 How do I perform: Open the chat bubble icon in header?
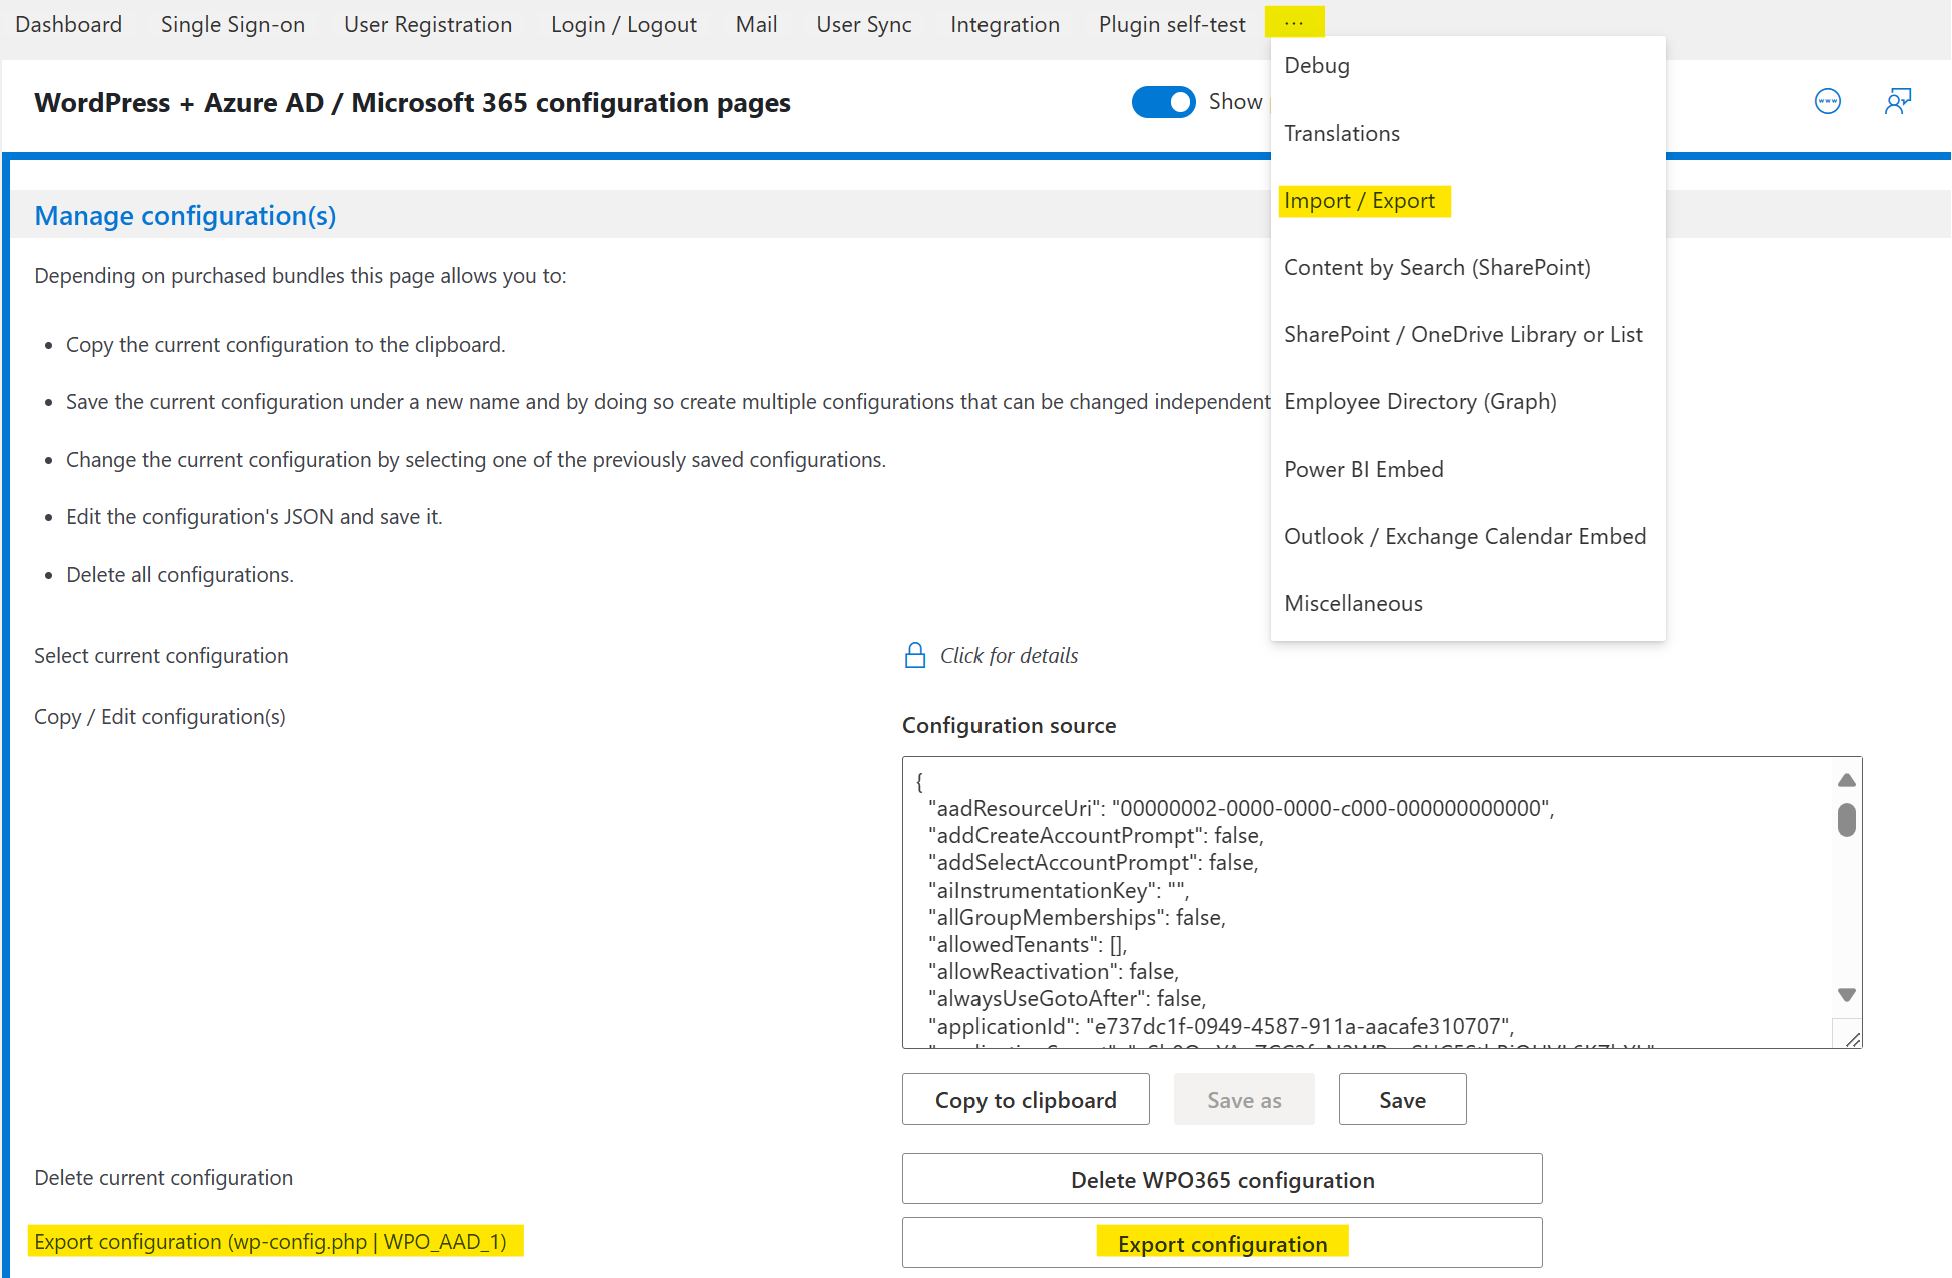coord(1827,101)
